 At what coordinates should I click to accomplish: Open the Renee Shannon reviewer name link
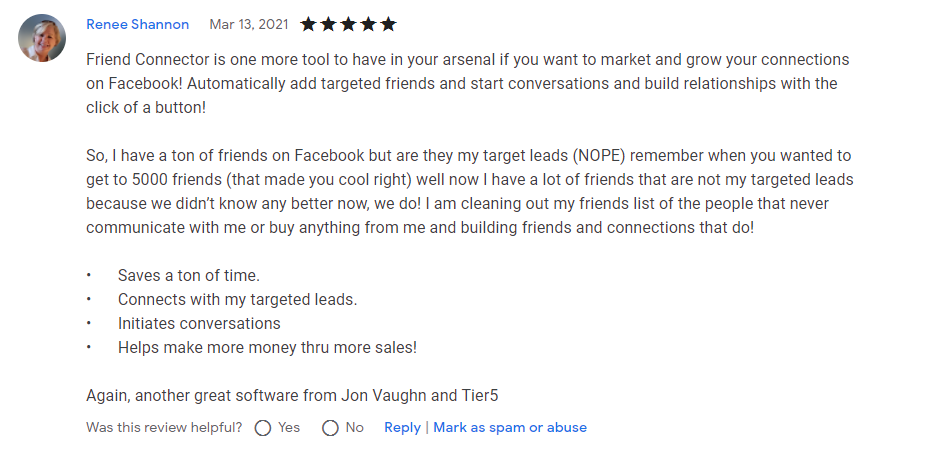tap(137, 24)
